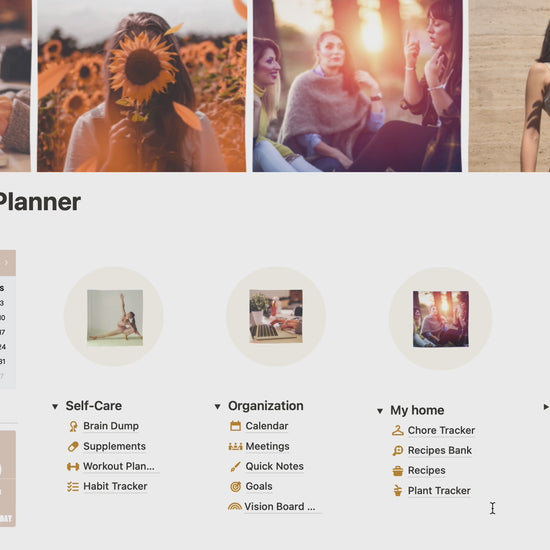Click the yoga pose thumbnail image

115,318
